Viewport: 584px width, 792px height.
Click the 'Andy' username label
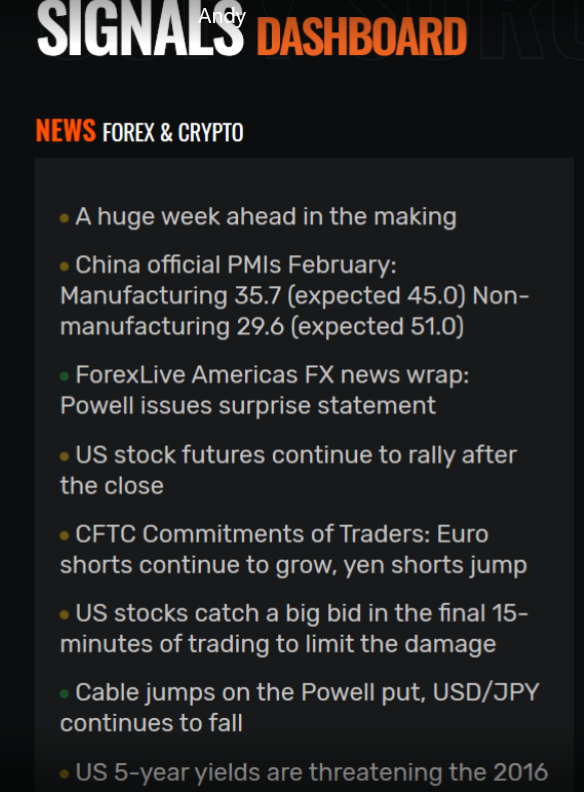coord(222,17)
